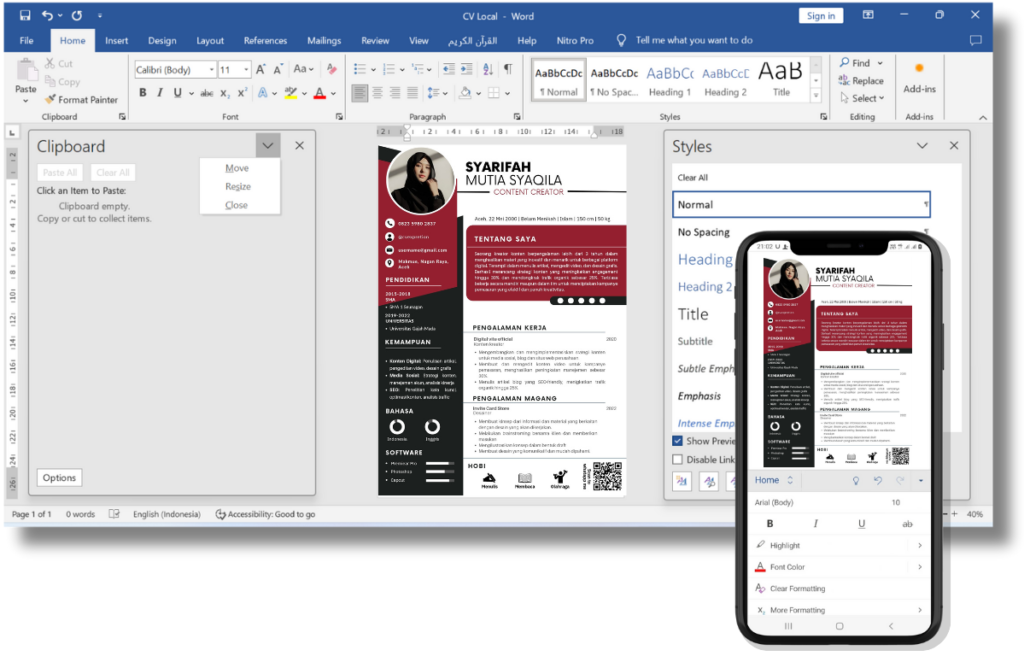The height and width of the screenshot is (656, 1024).
Task: Expand the Styles gallery More arrow
Action: (816, 96)
